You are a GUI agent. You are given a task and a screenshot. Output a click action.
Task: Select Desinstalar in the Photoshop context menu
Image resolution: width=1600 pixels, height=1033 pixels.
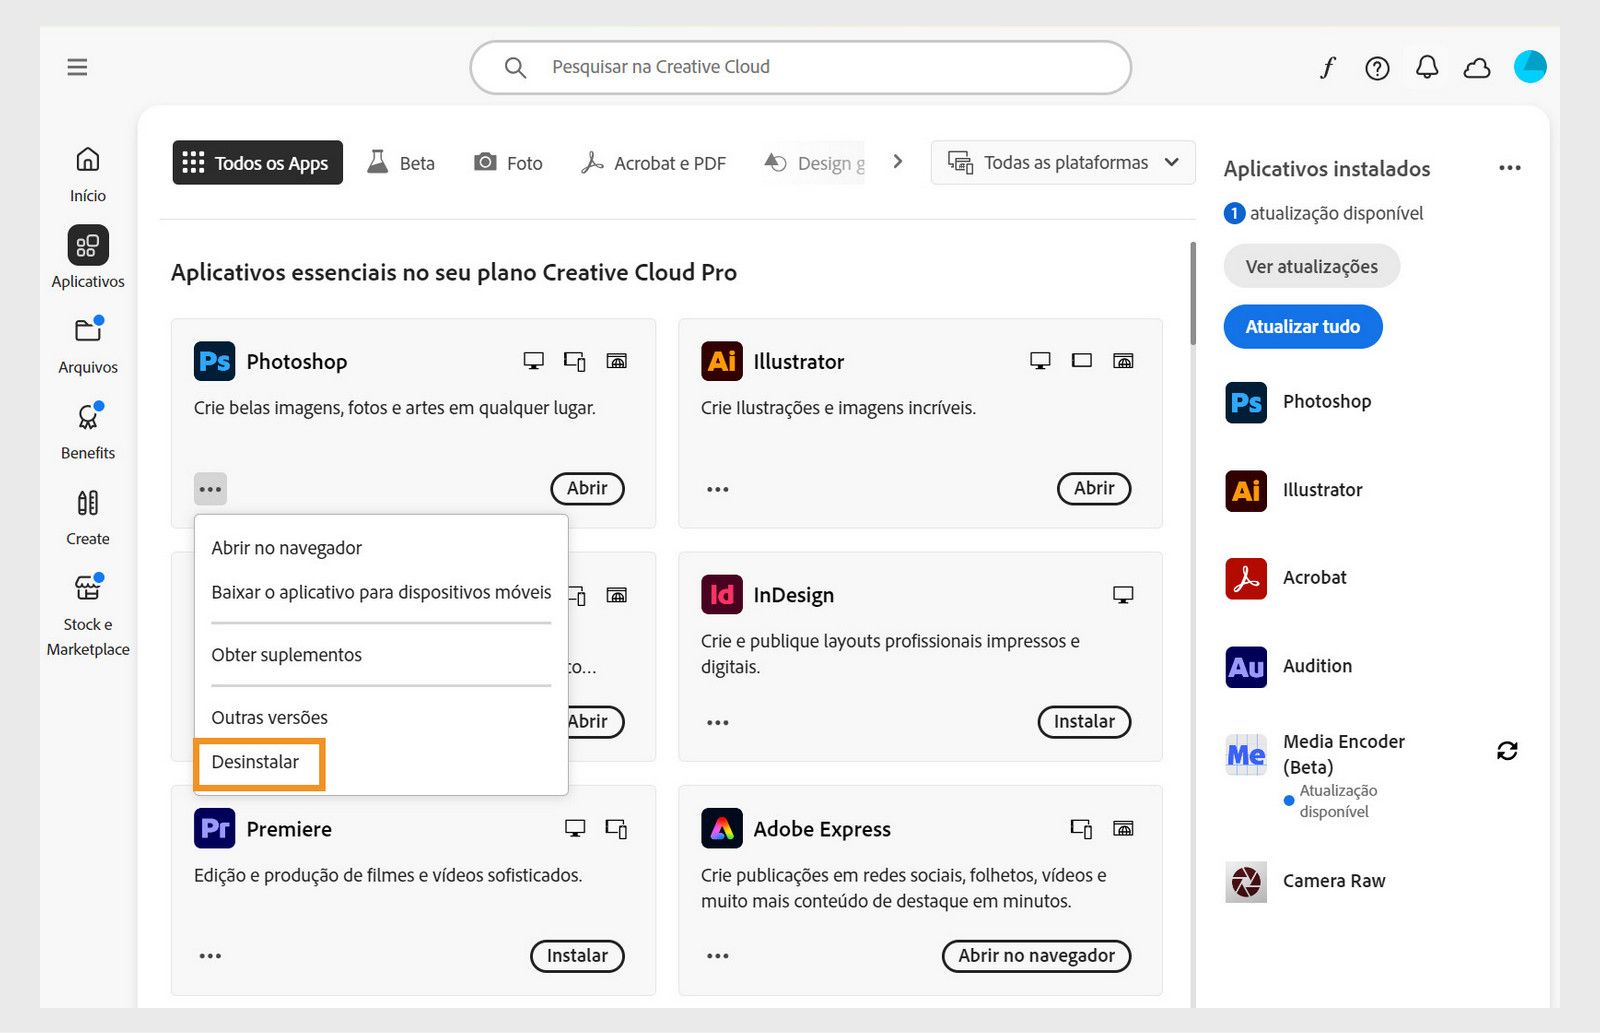(x=258, y=762)
